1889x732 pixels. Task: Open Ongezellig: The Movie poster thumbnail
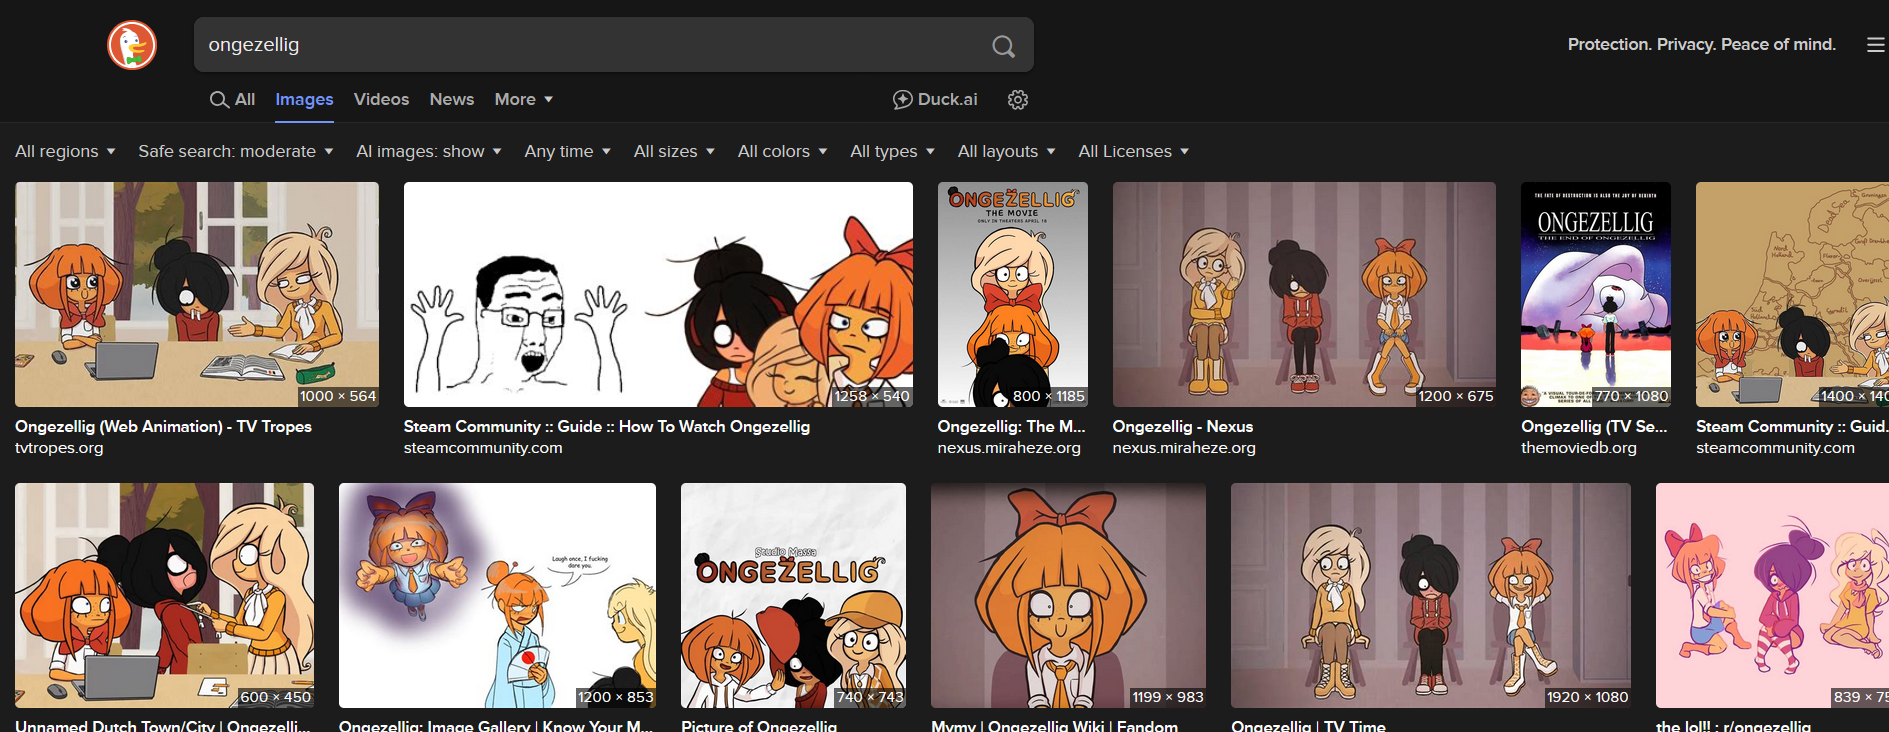1012,294
